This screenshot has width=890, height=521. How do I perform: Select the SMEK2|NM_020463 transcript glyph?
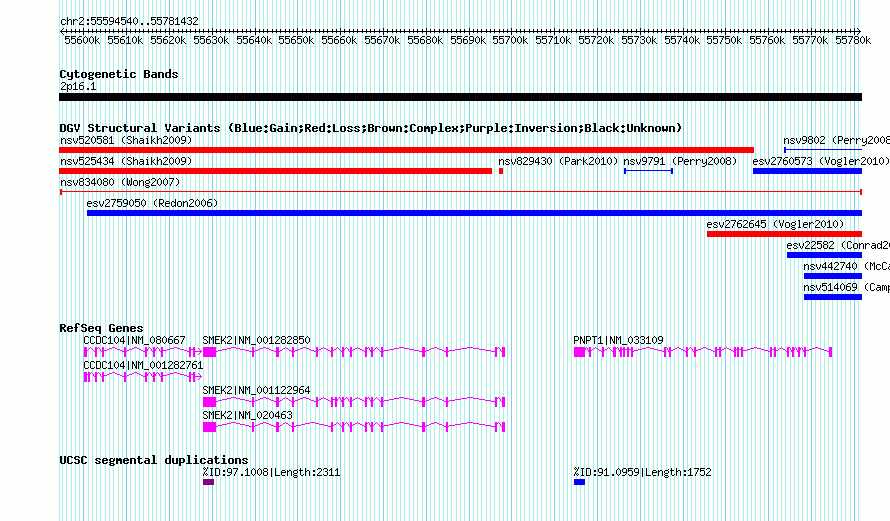point(354,427)
